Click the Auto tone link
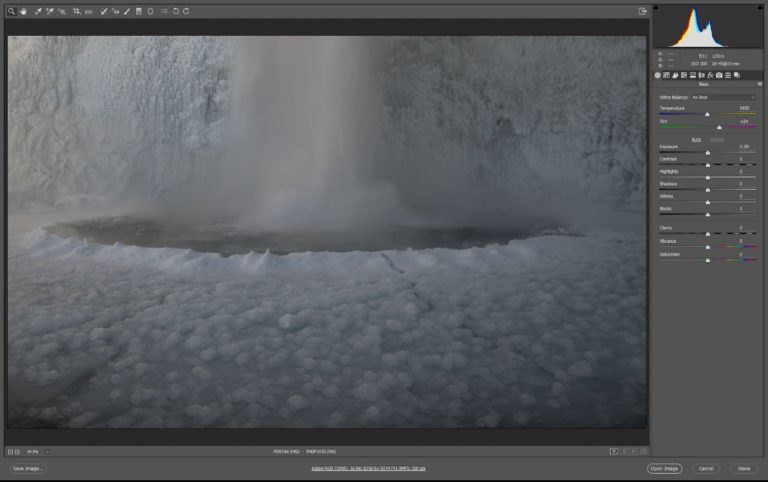 tap(696, 140)
